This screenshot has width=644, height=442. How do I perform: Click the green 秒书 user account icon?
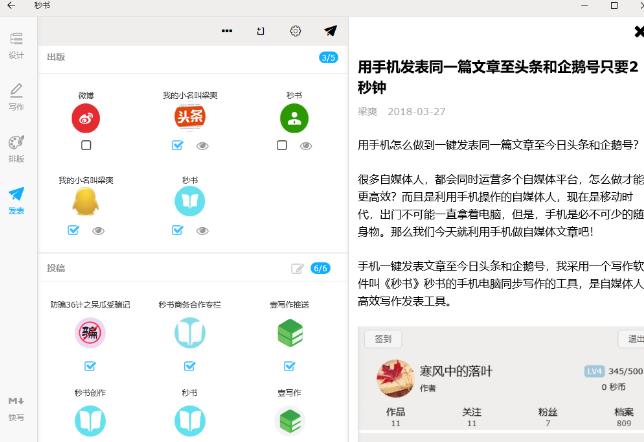coord(294,119)
